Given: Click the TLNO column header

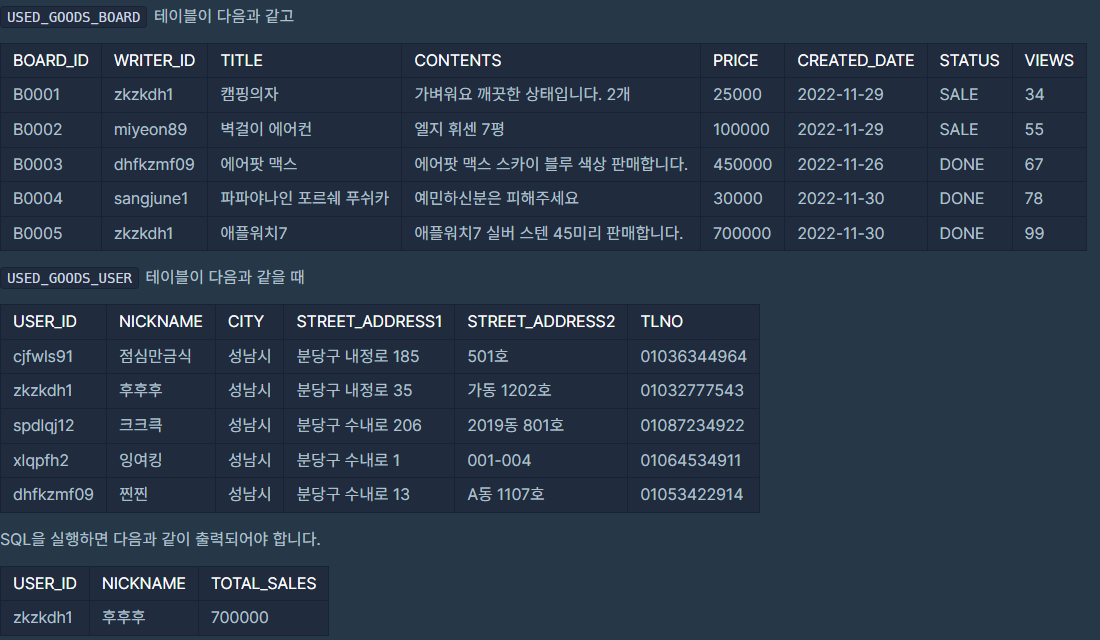Looking at the screenshot, I should [693, 321].
